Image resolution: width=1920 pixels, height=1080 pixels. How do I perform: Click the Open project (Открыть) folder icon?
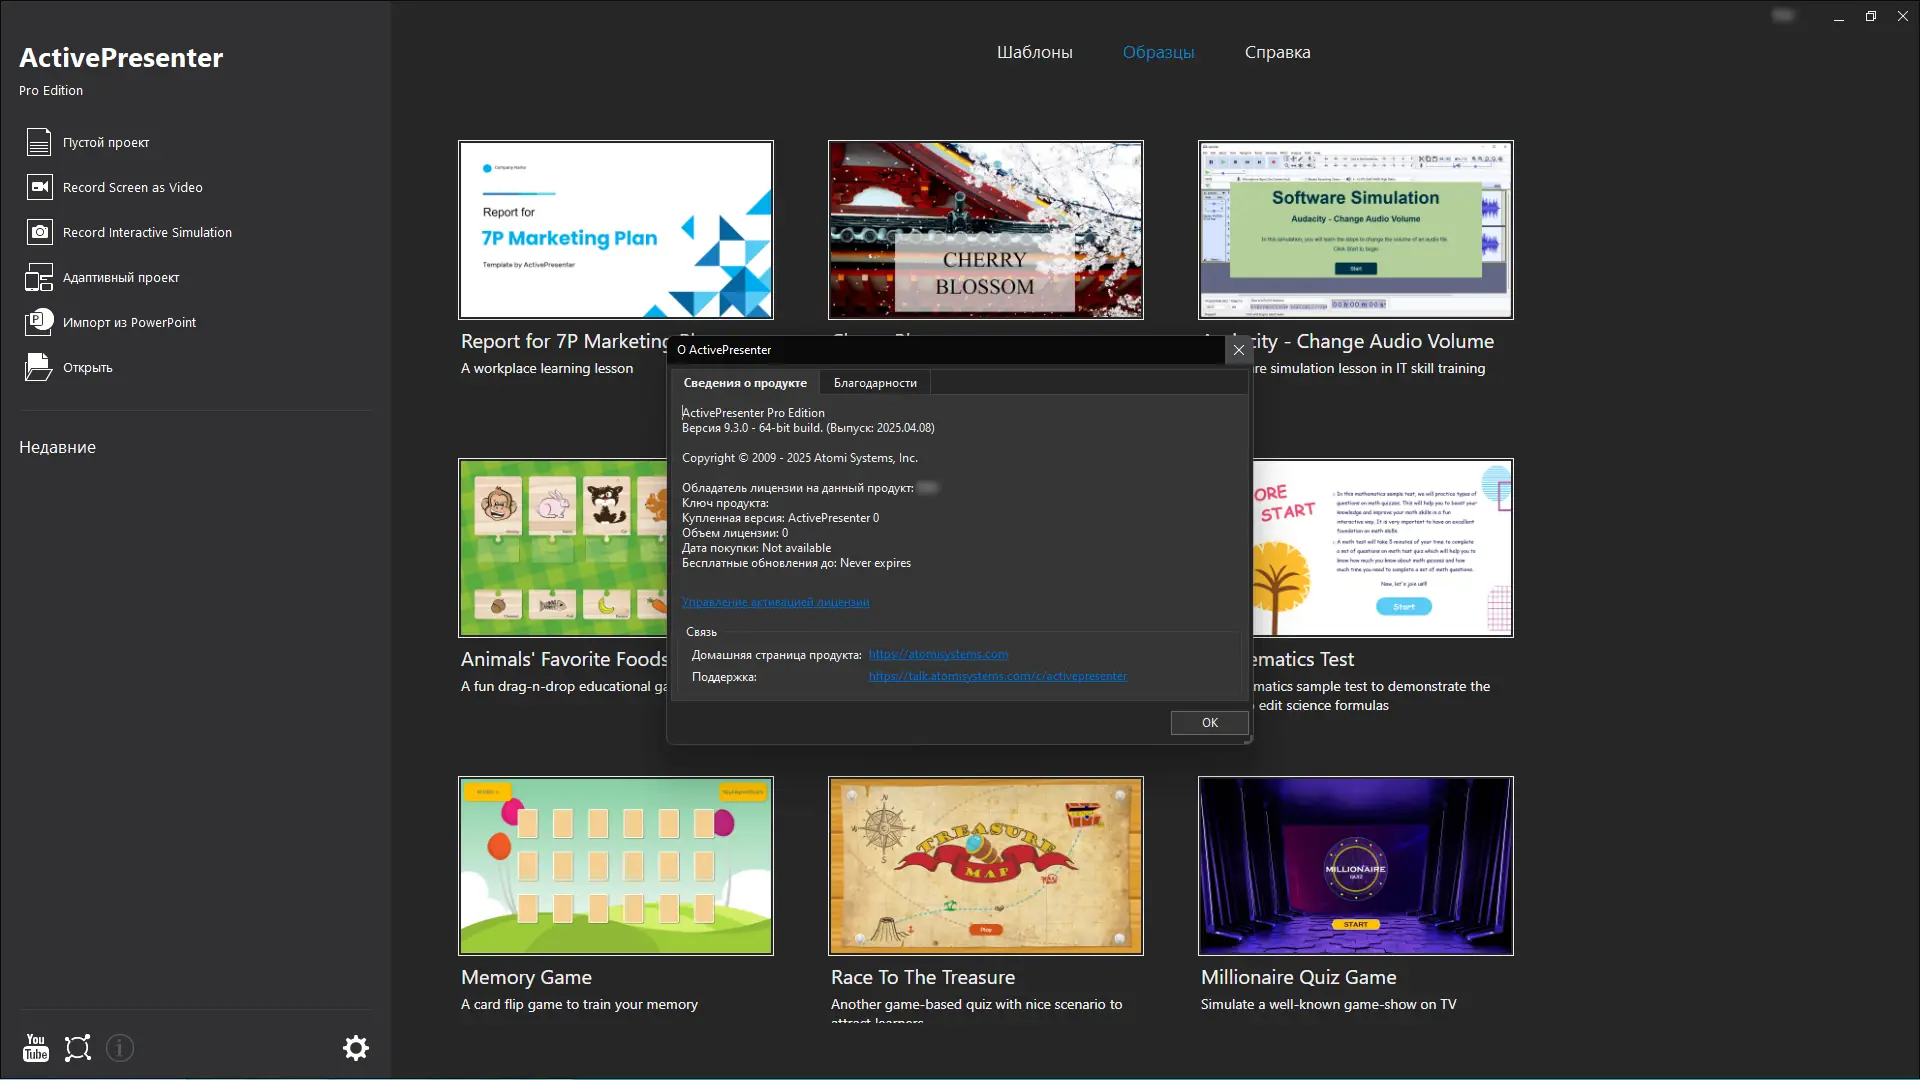click(x=39, y=368)
